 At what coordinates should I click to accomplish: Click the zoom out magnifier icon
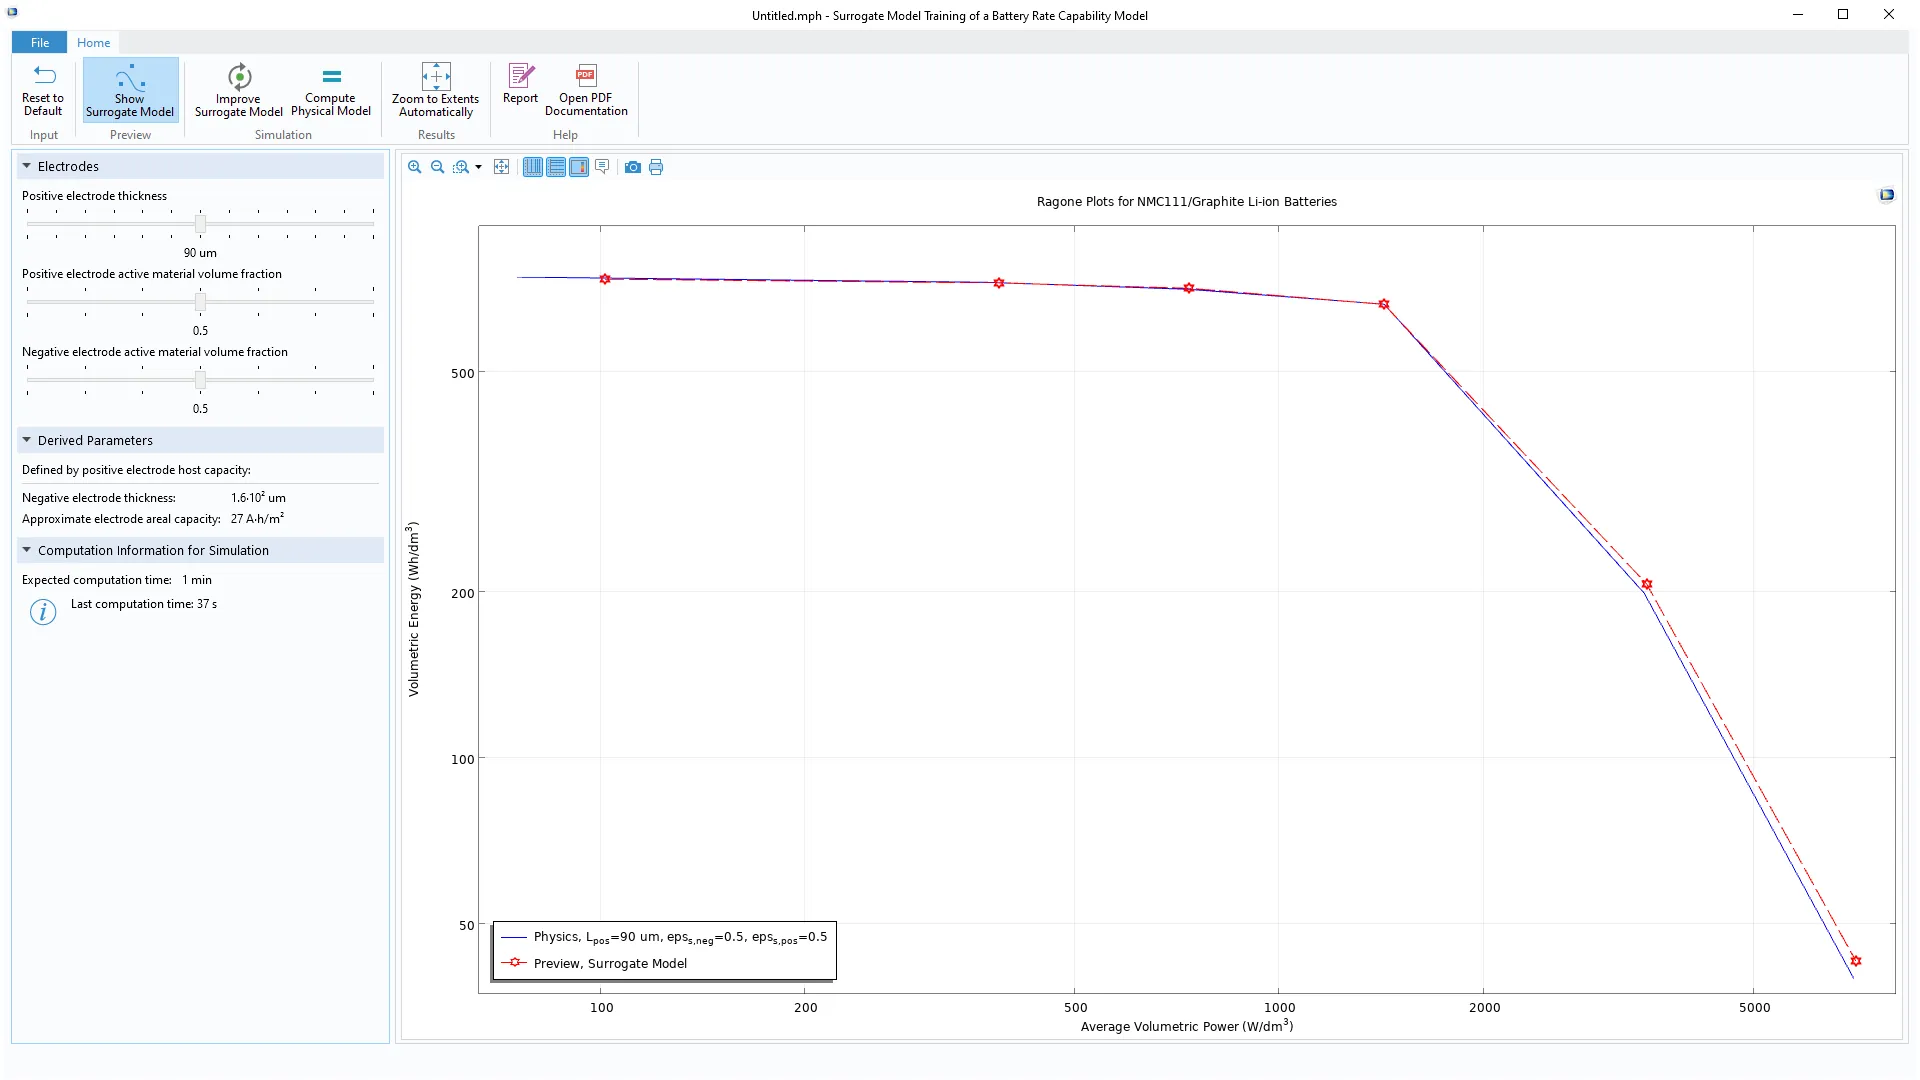[x=437, y=167]
